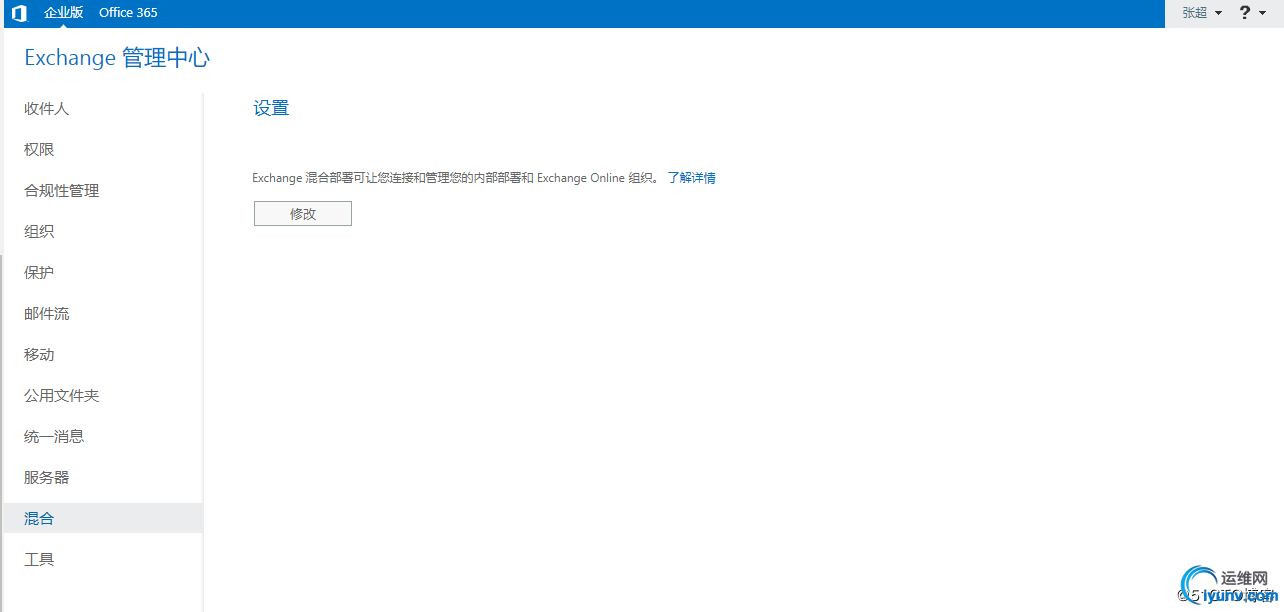Expand the 张超 user account dropdown
This screenshot has width=1284, height=612.
1202,13
